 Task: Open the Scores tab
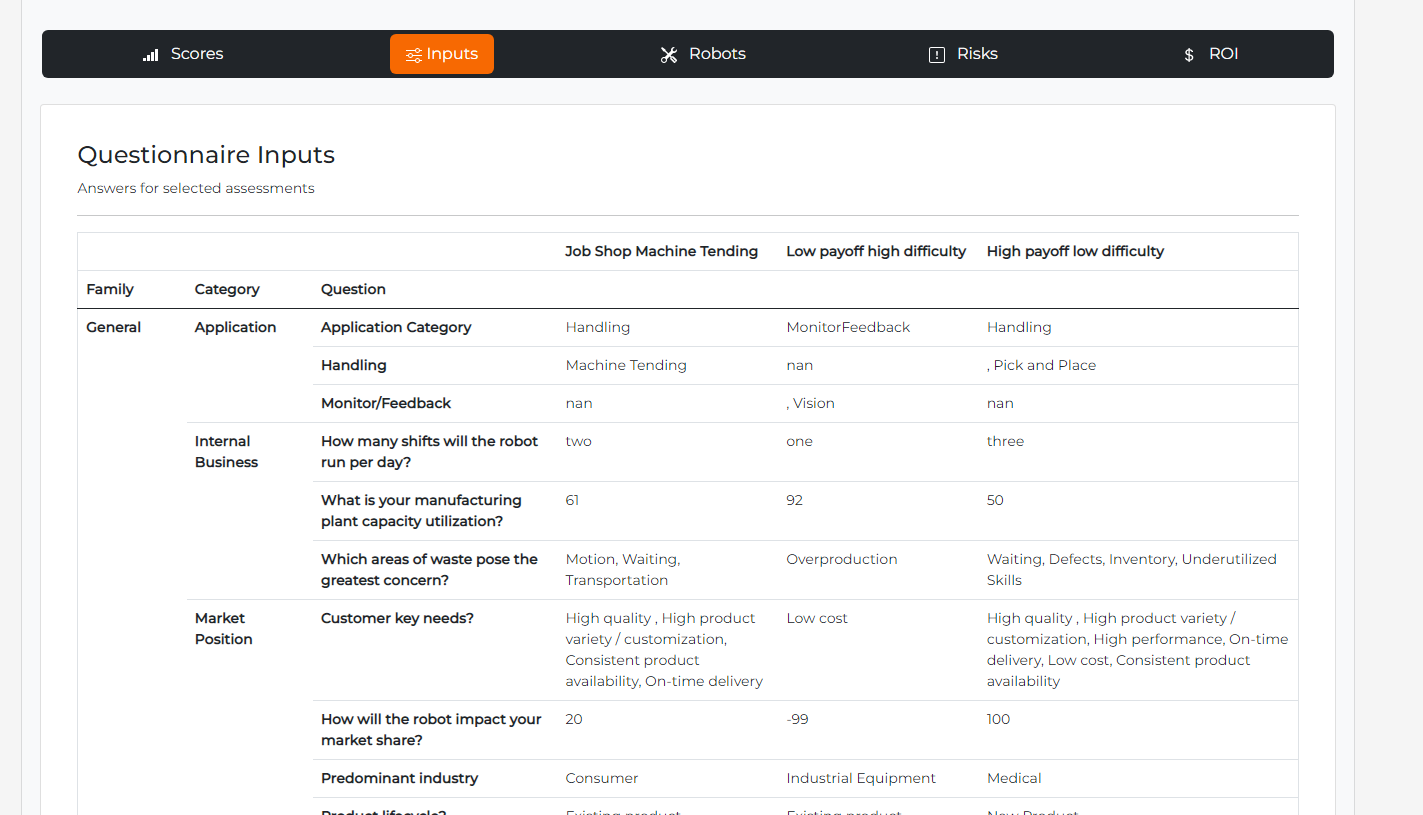tap(183, 54)
